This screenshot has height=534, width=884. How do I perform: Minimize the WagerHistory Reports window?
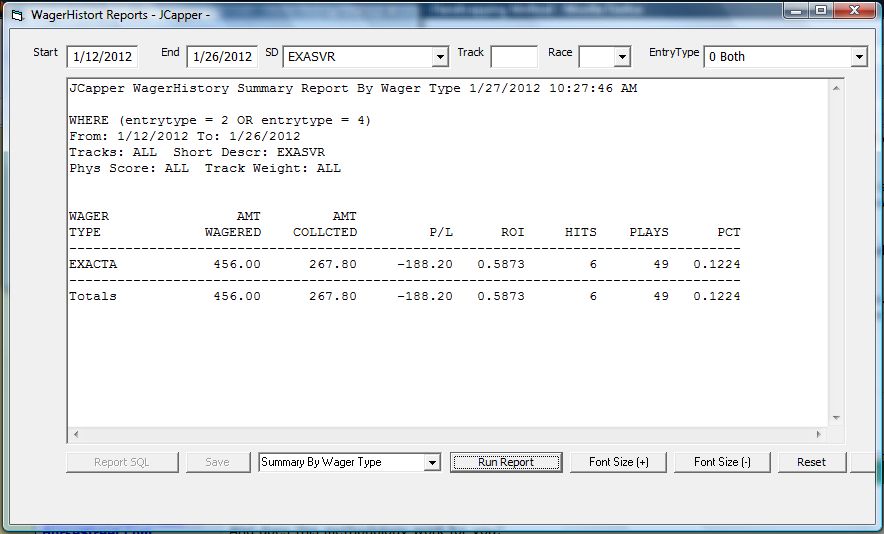[x=796, y=11]
